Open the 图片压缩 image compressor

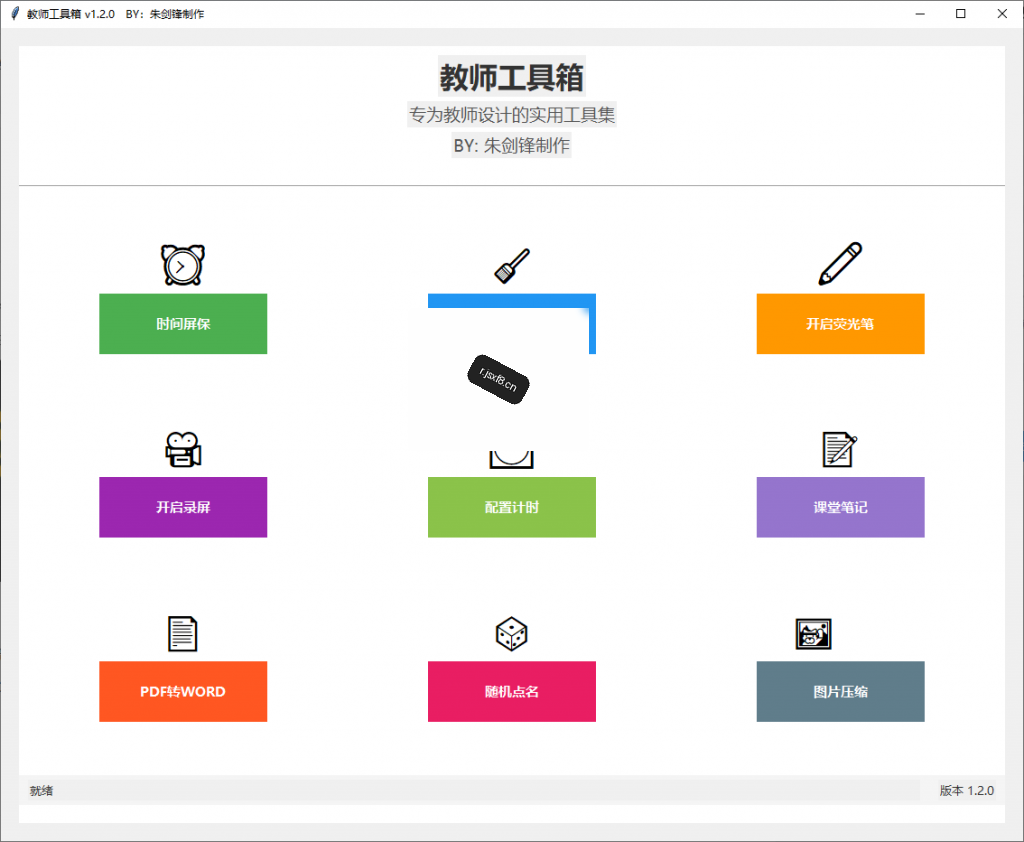840,692
